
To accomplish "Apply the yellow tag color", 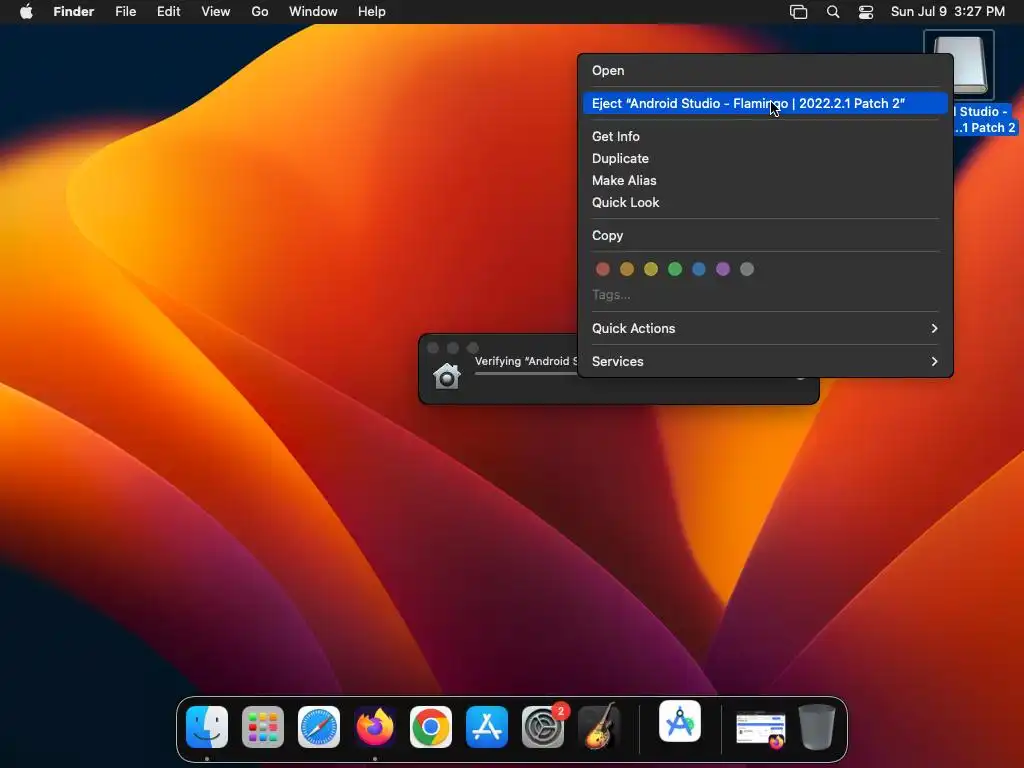I will [651, 269].
